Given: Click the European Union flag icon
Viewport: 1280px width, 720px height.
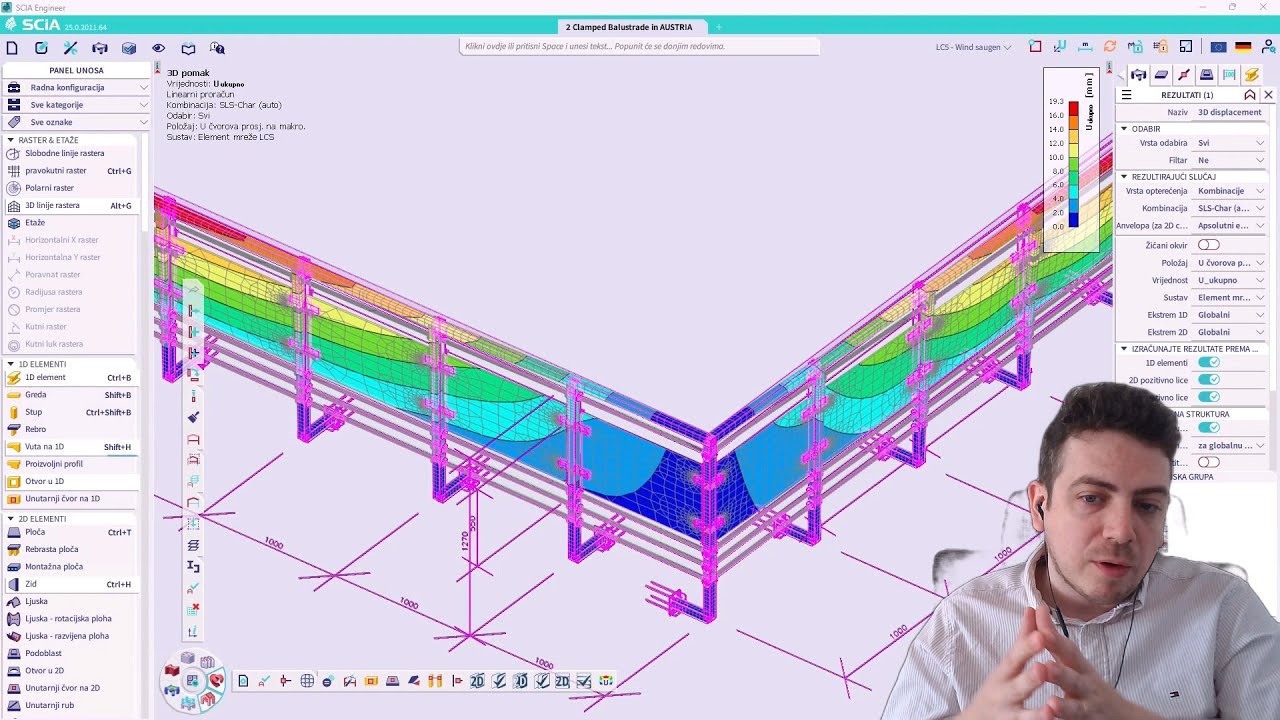Looking at the screenshot, I should point(1218,47).
